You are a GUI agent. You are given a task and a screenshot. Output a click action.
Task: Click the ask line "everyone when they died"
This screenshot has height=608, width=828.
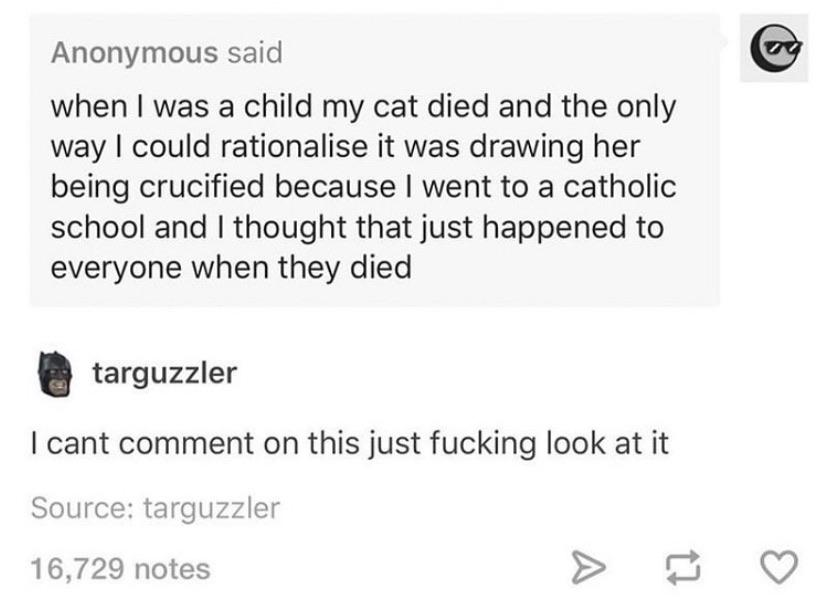click(230, 268)
